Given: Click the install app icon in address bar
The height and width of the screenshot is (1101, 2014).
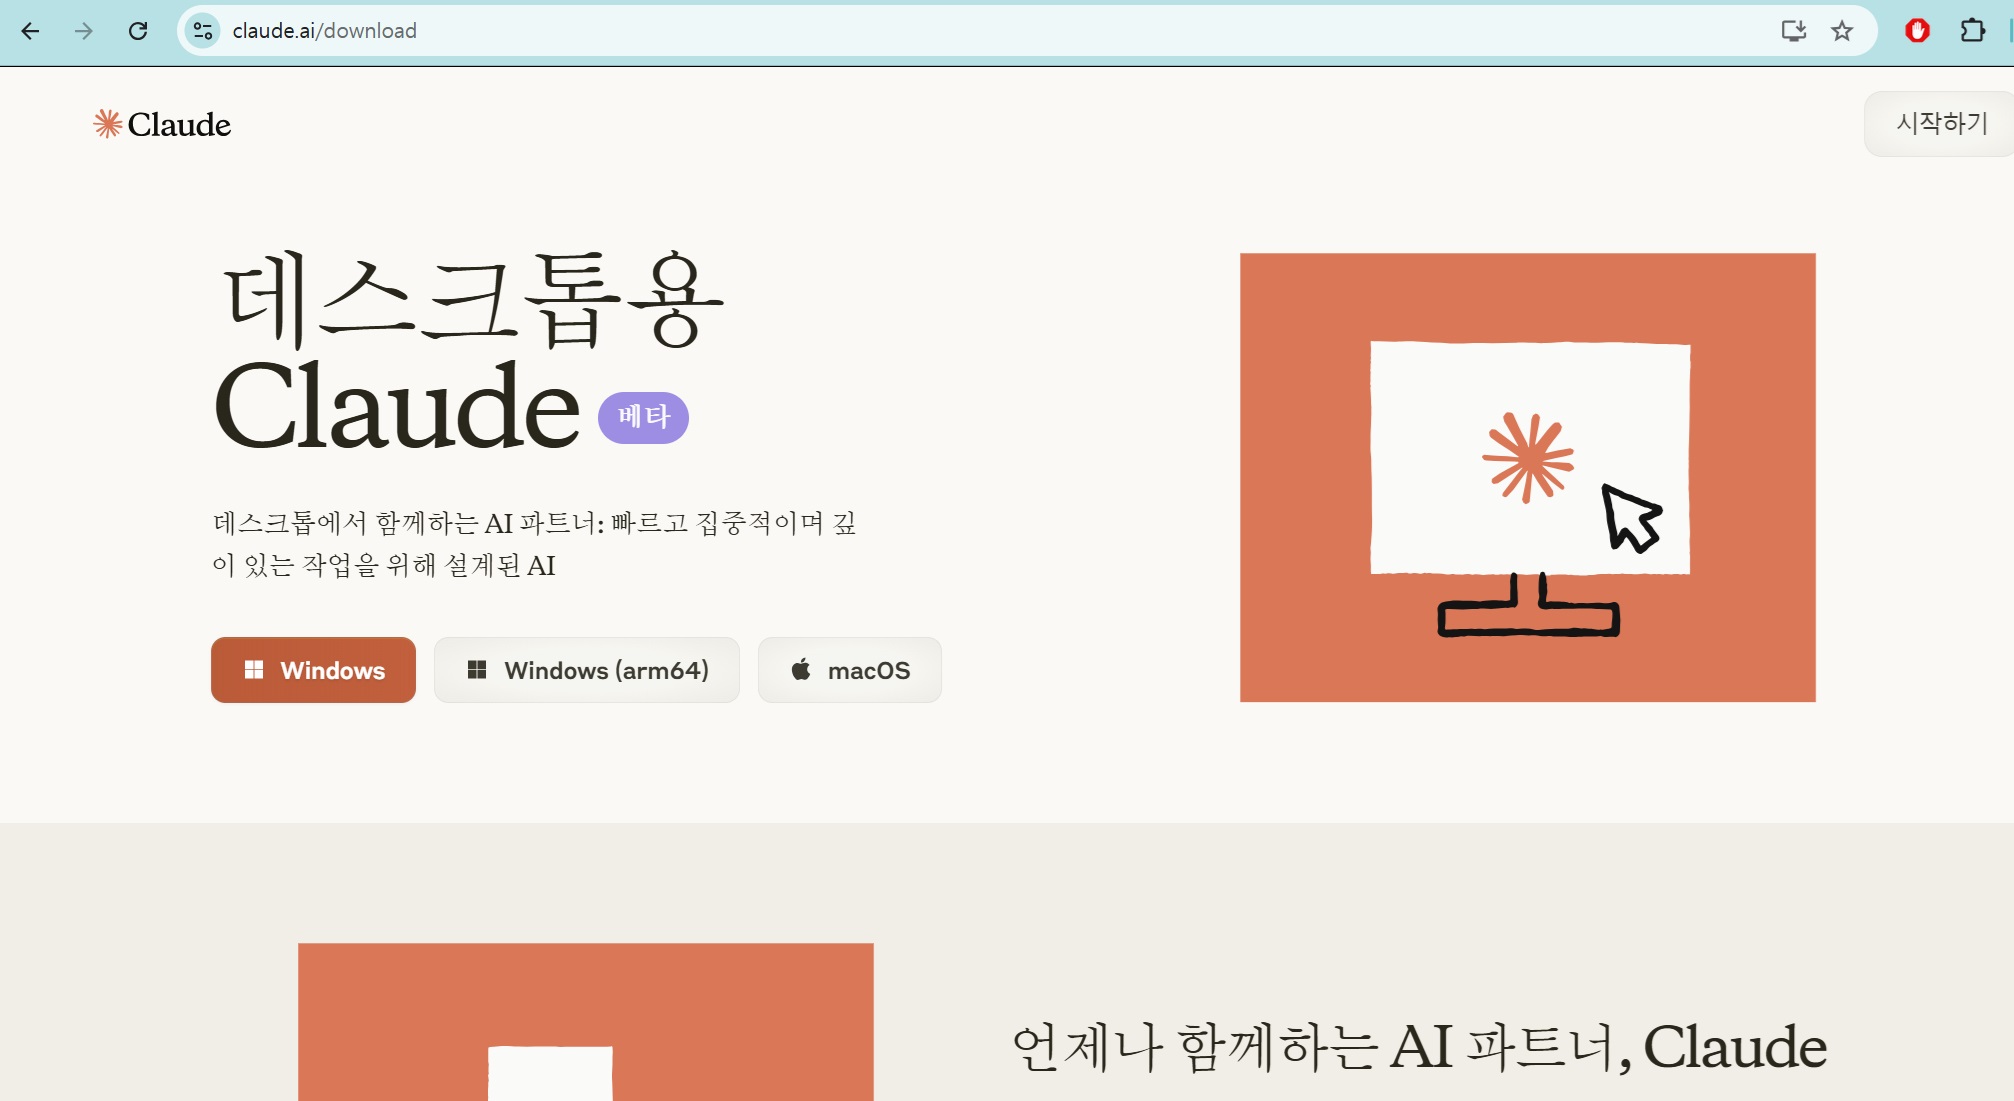Looking at the screenshot, I should click(x=1793, y=31).
